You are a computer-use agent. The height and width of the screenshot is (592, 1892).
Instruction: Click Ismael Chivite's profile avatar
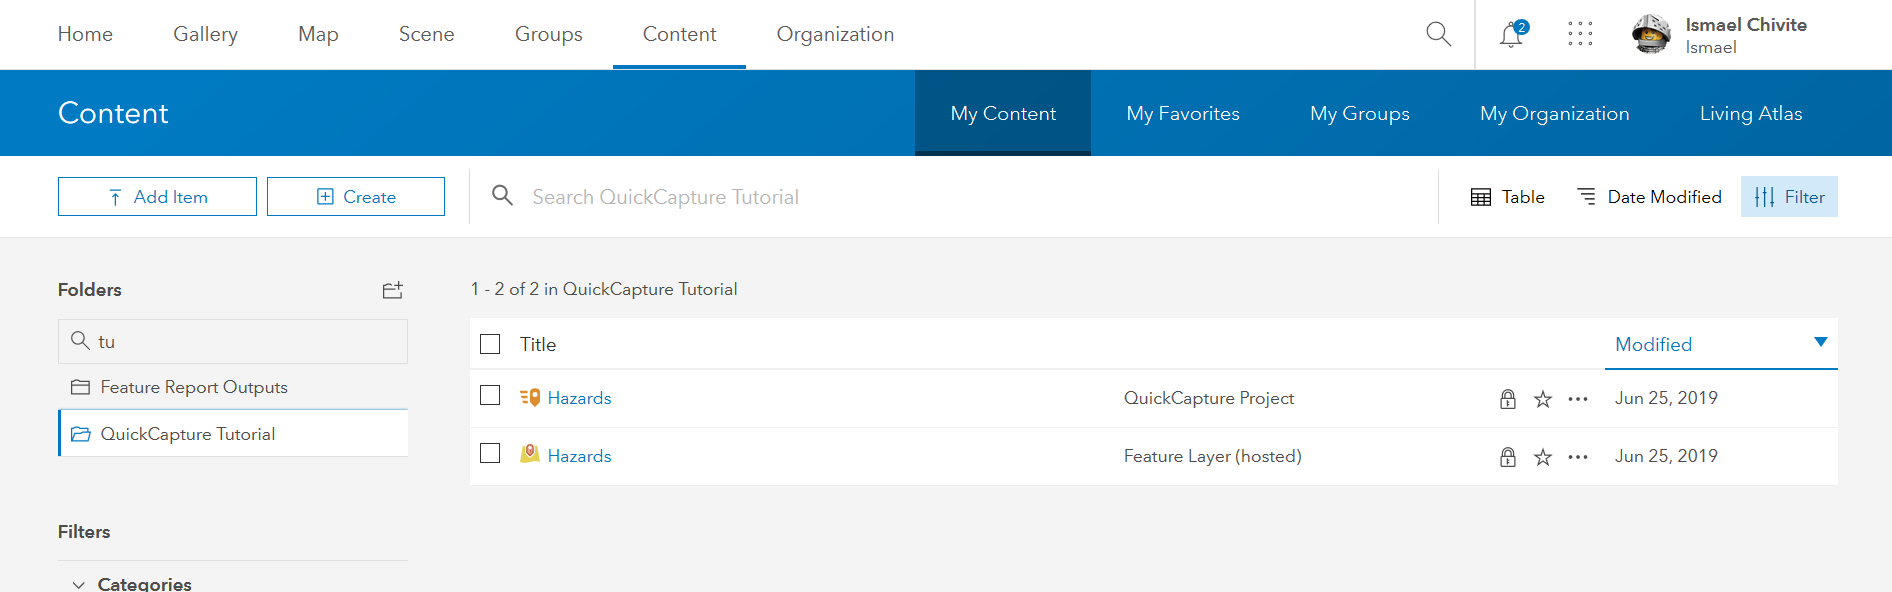tap(1651, 34)
